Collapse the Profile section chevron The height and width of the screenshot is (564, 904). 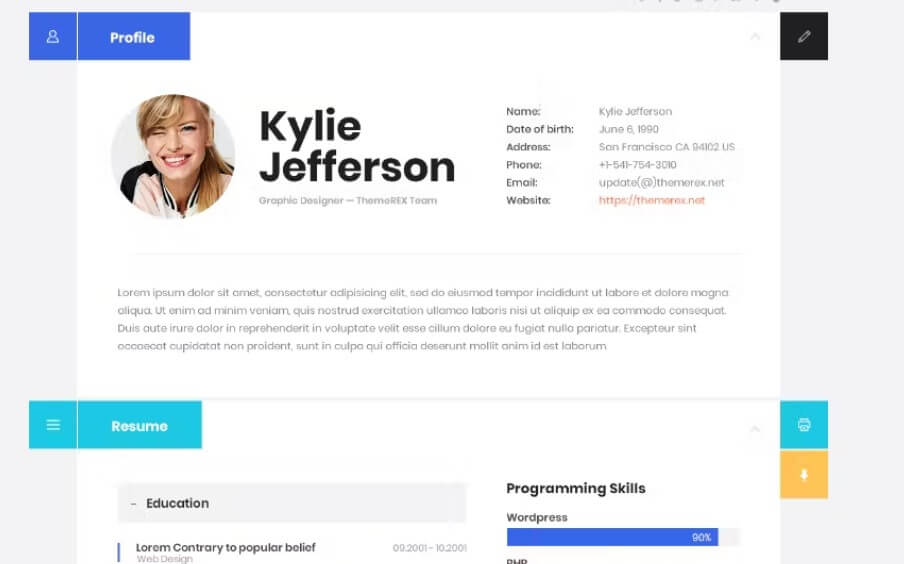click(x=755, y=37)
